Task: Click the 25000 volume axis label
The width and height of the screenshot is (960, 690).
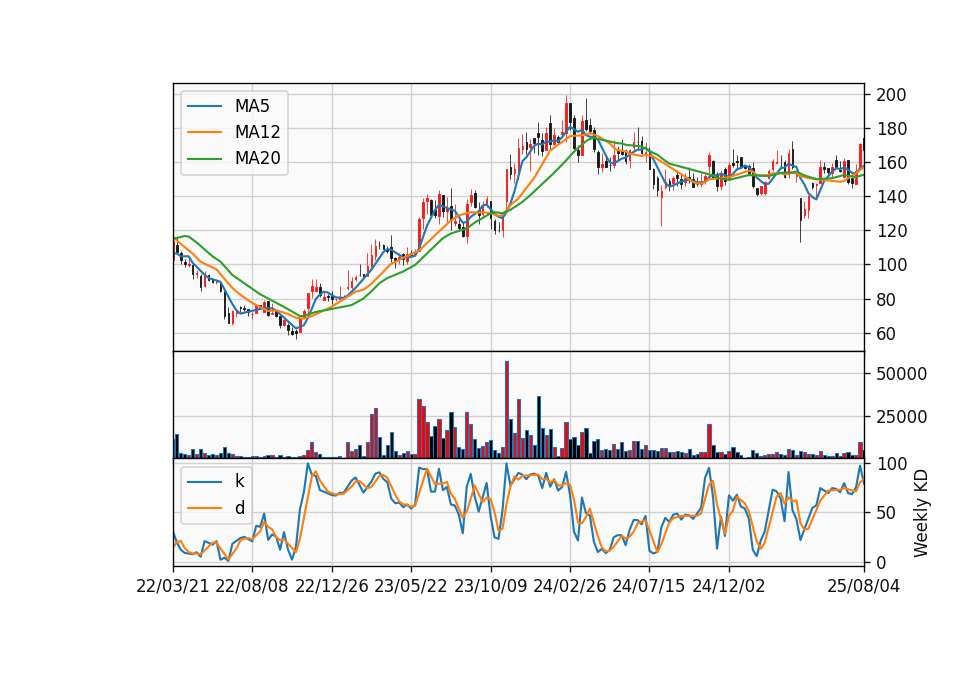Action: (901, 417)
